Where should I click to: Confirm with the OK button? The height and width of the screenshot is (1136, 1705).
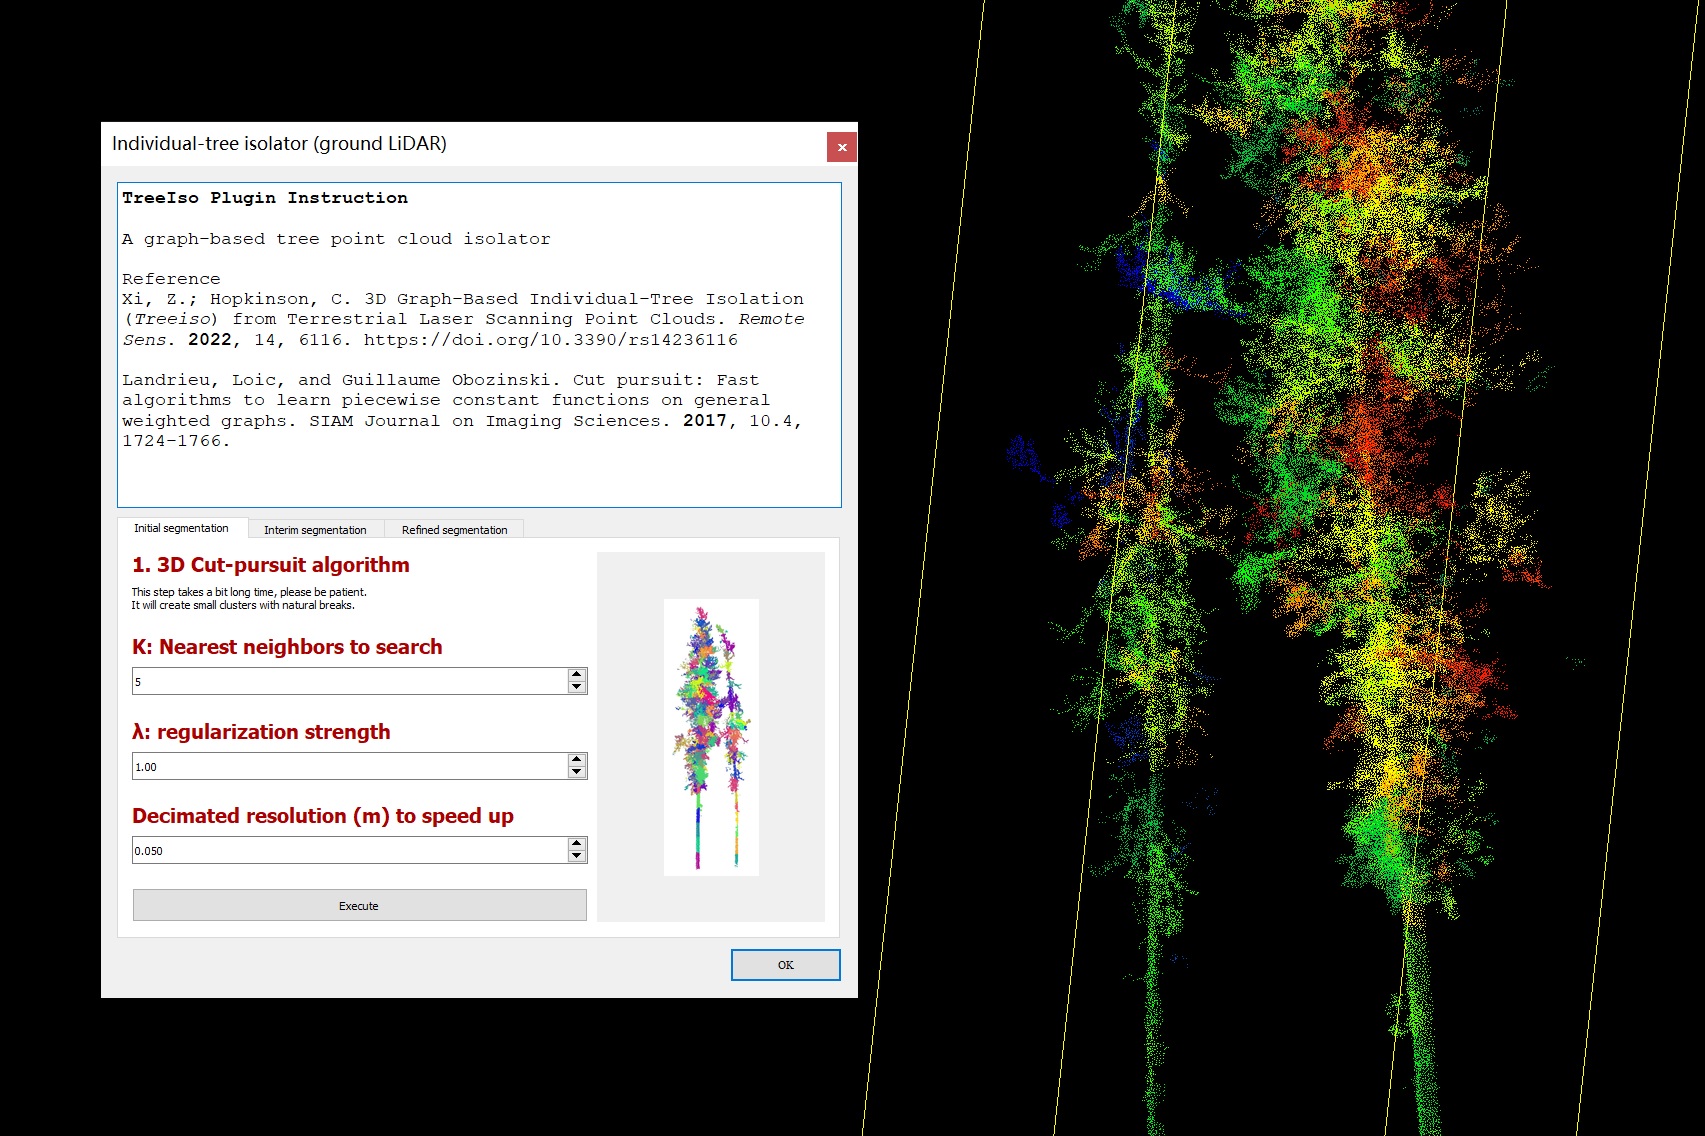pos(785,965)
